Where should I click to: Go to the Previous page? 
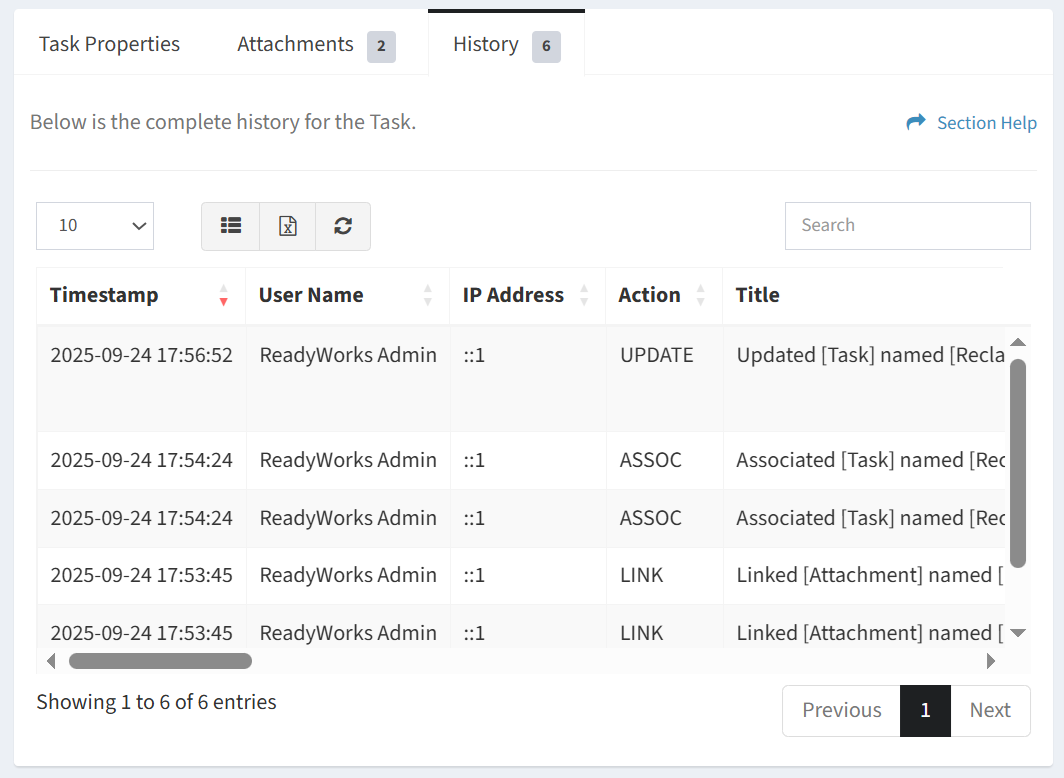coord(841,710)
